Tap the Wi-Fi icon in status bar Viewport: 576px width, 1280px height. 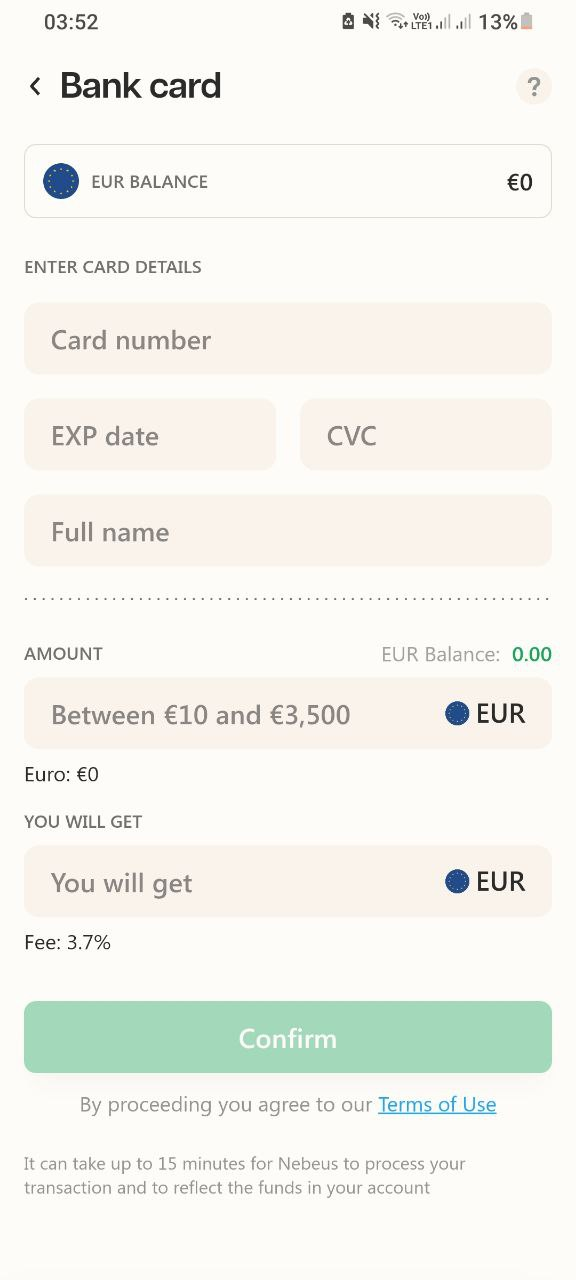coord(396,21)
